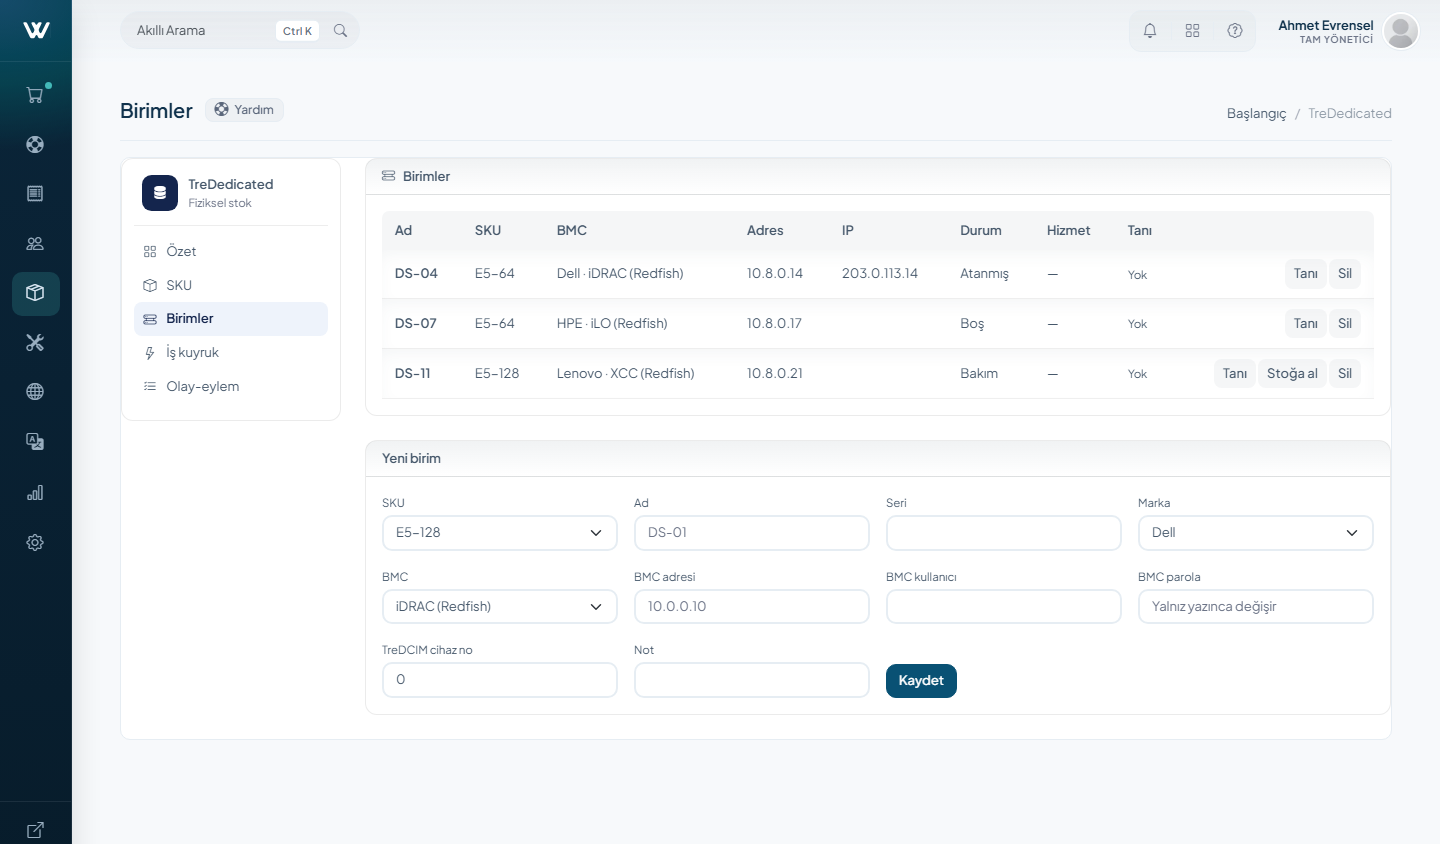The image size is (1440, 844).
Task: Click the translation language sidebar icon
Action: point(35,442)
